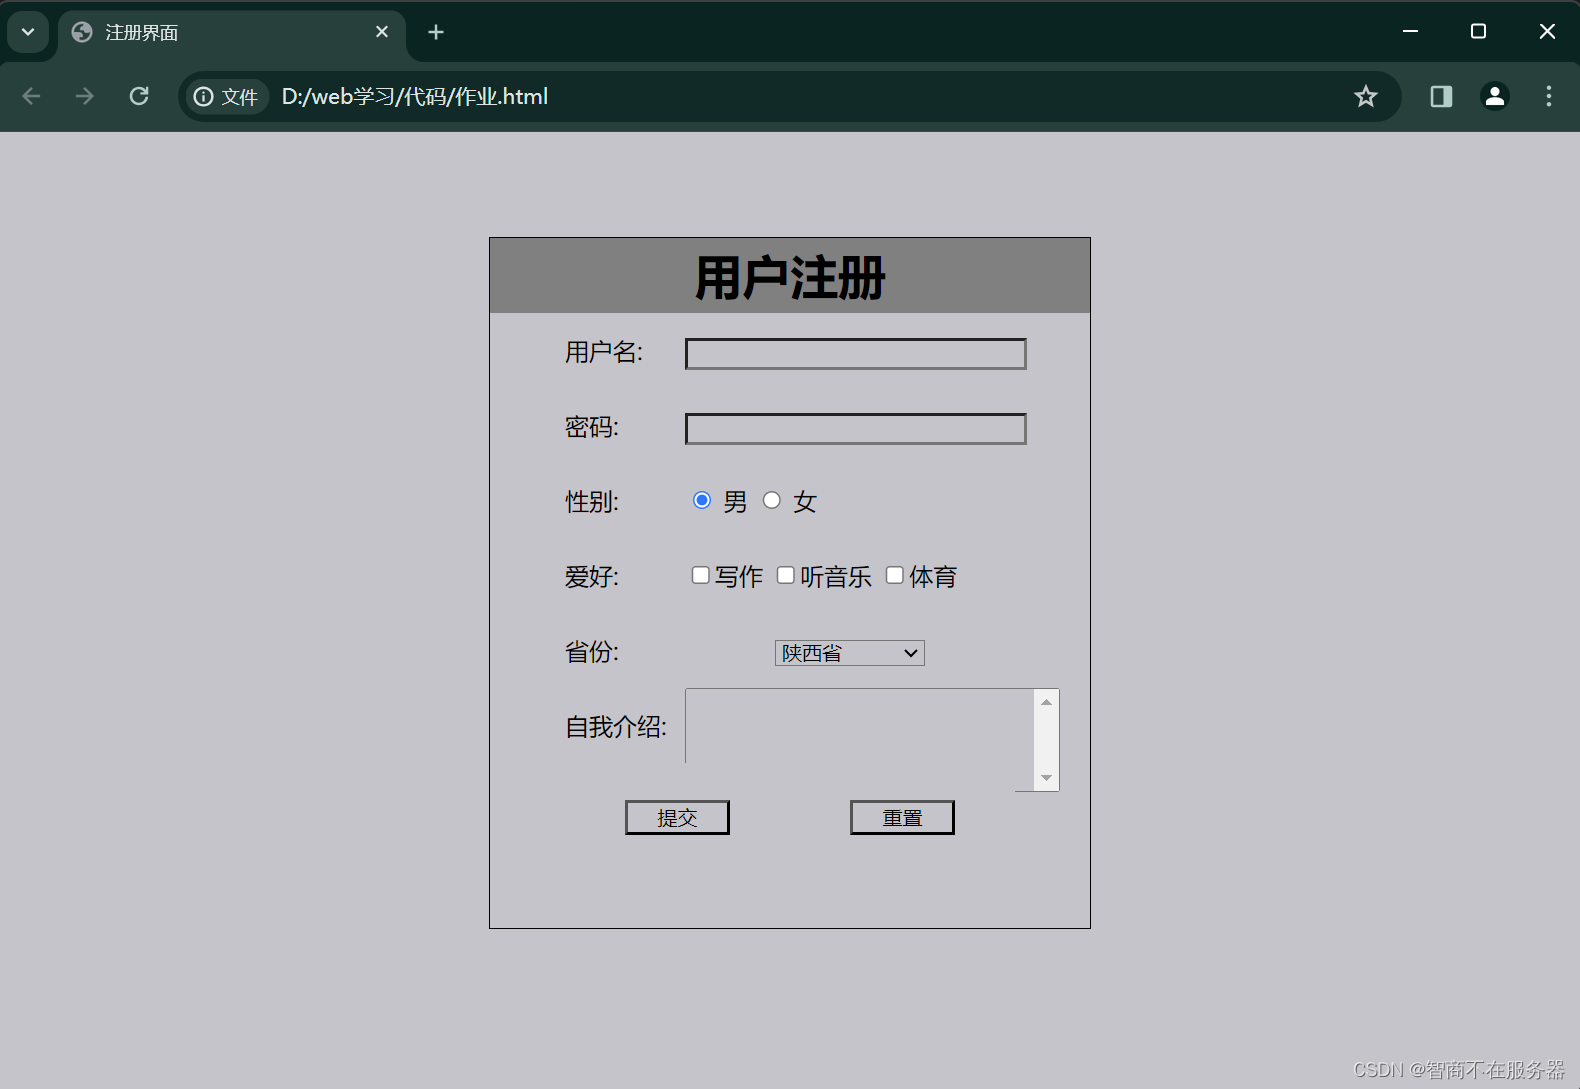Click textarea scrollbar up arrow
The image size is (1580, 1089).
click(x=1047, y=702)
